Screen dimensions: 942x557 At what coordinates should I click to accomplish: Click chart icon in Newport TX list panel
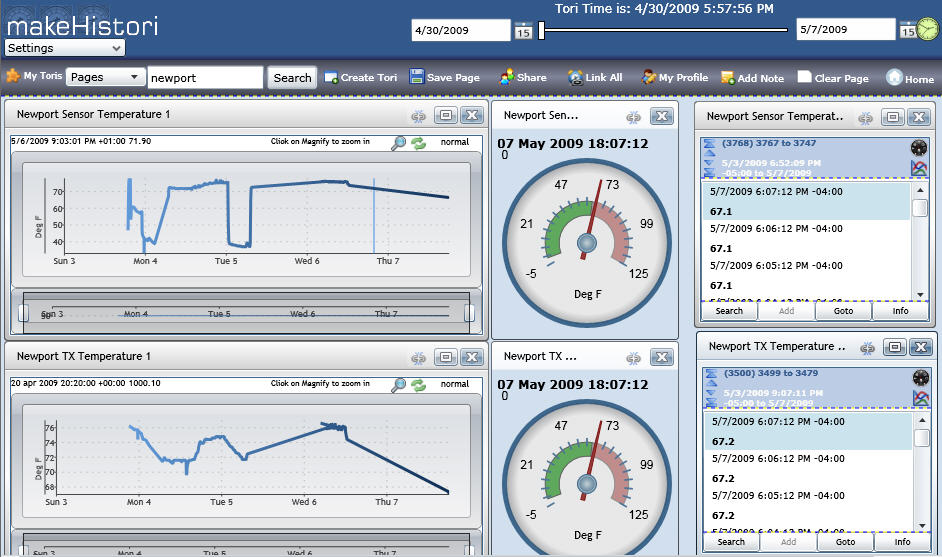[921, 398]
